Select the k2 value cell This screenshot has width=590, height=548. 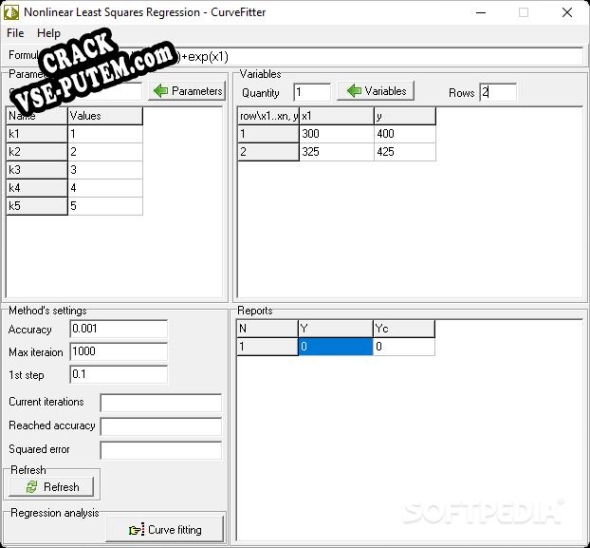(x=105, y=152)
